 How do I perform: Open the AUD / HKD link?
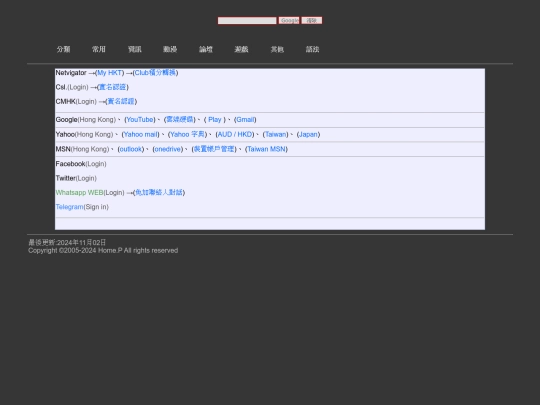click(x=235, y=135)
